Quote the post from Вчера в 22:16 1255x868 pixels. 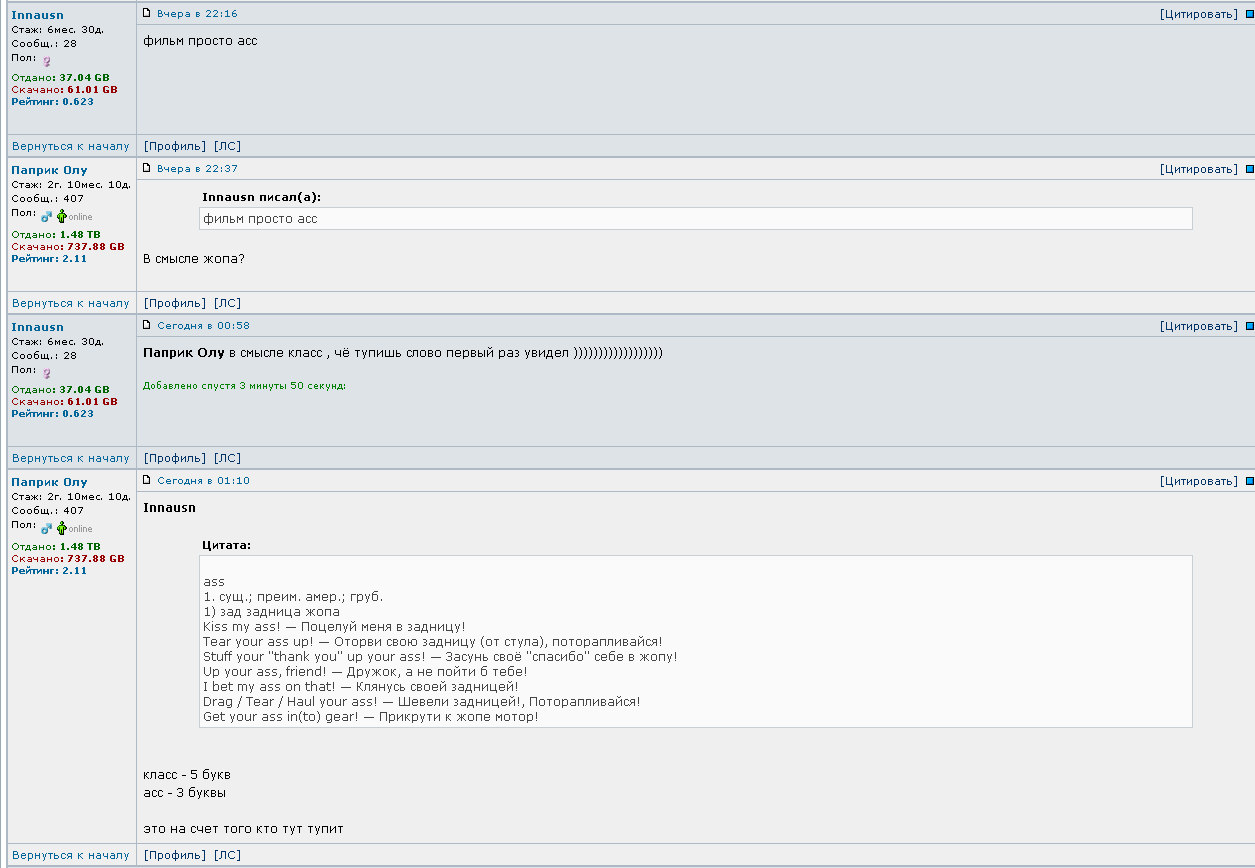(x=1198, y=14)
